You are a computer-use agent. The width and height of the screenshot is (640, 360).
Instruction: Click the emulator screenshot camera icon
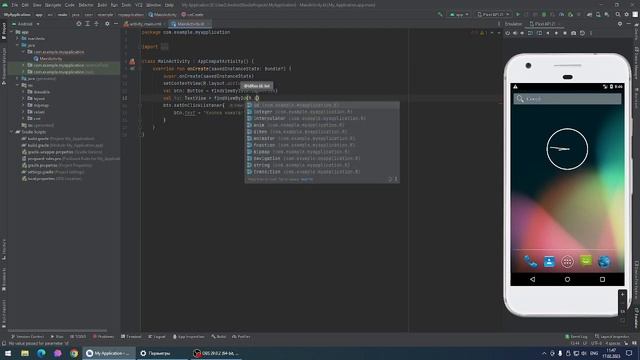pyautogui.click(x=573, y=33)
